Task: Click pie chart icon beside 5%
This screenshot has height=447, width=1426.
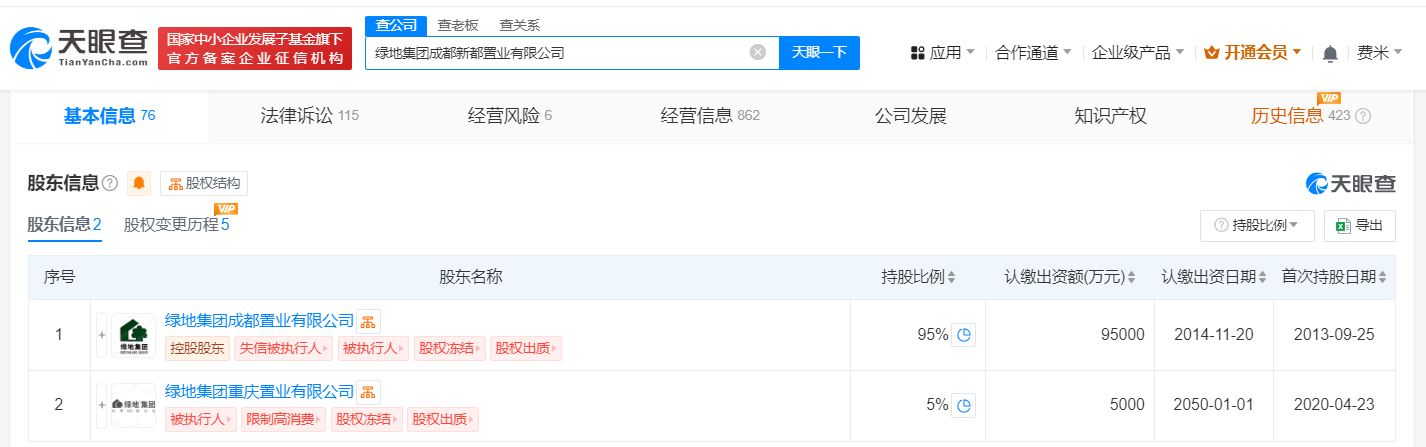Action: click(963, 405)
